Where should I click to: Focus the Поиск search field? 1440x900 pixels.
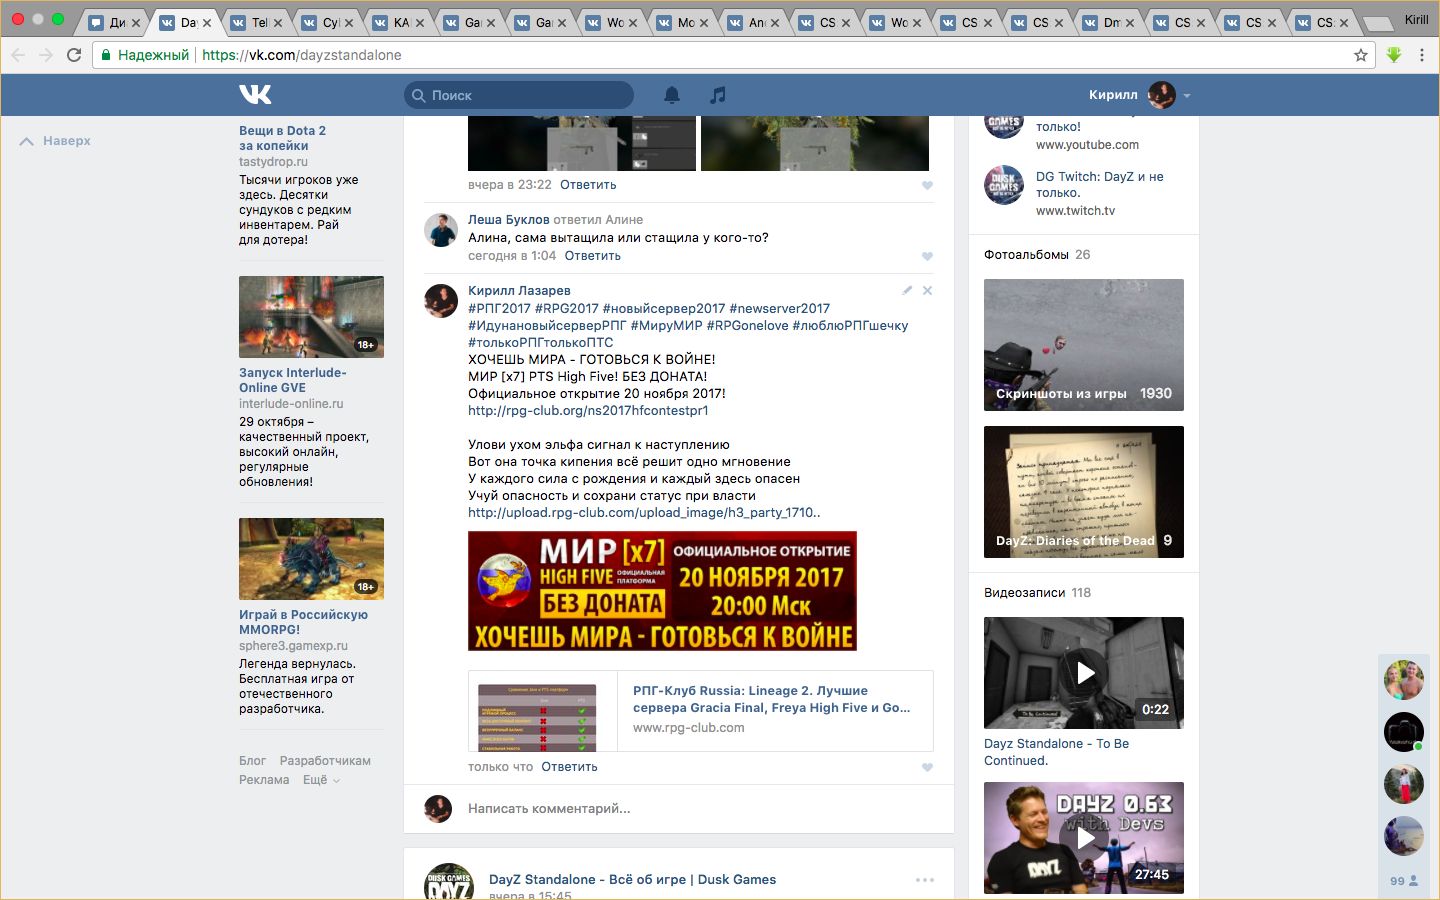click(x=518, y=95)
